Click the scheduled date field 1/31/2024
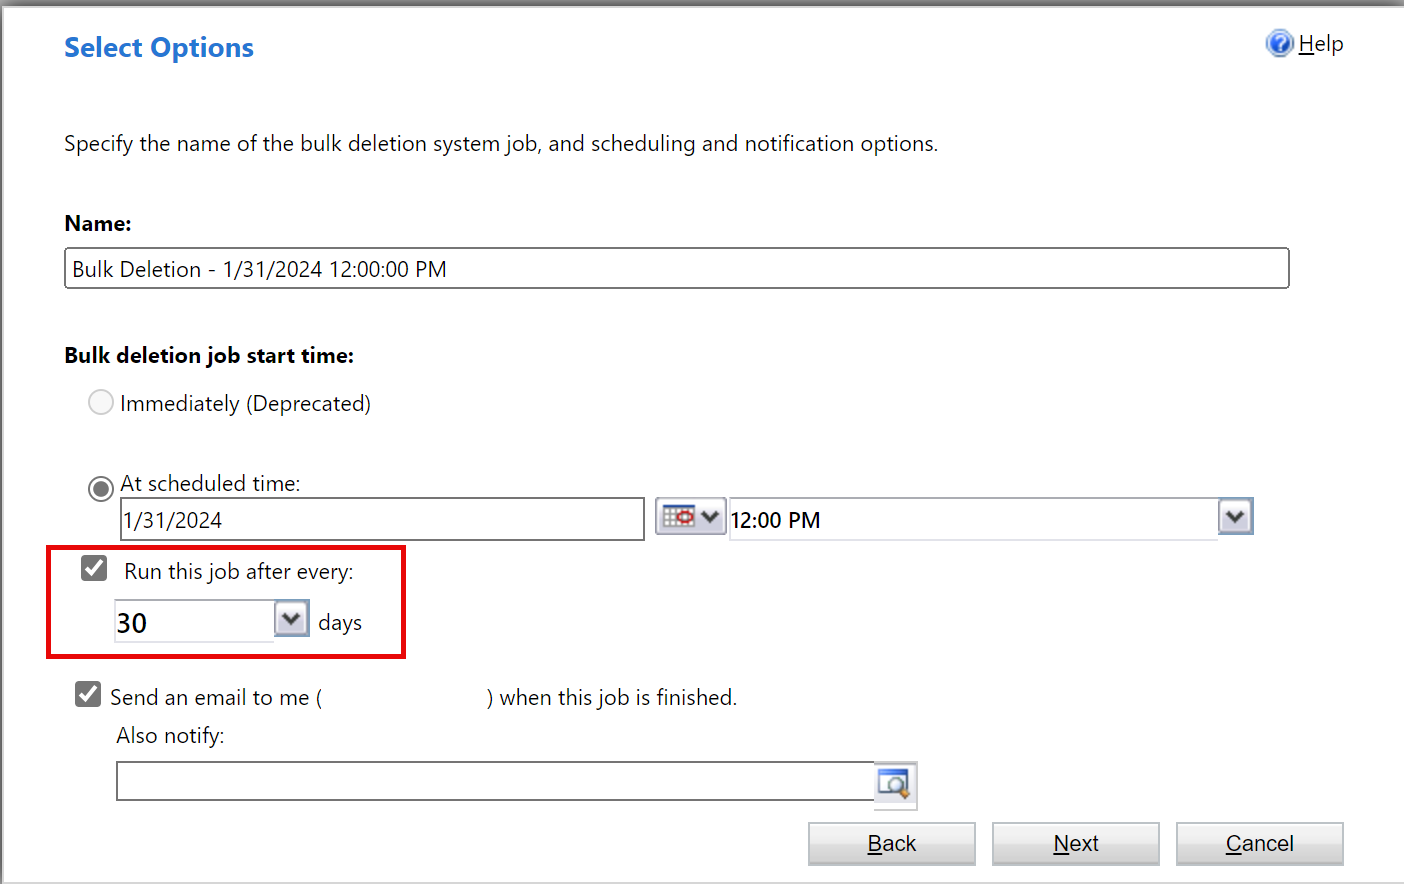This screenshot has height=884, width=1404. [382, 519]
